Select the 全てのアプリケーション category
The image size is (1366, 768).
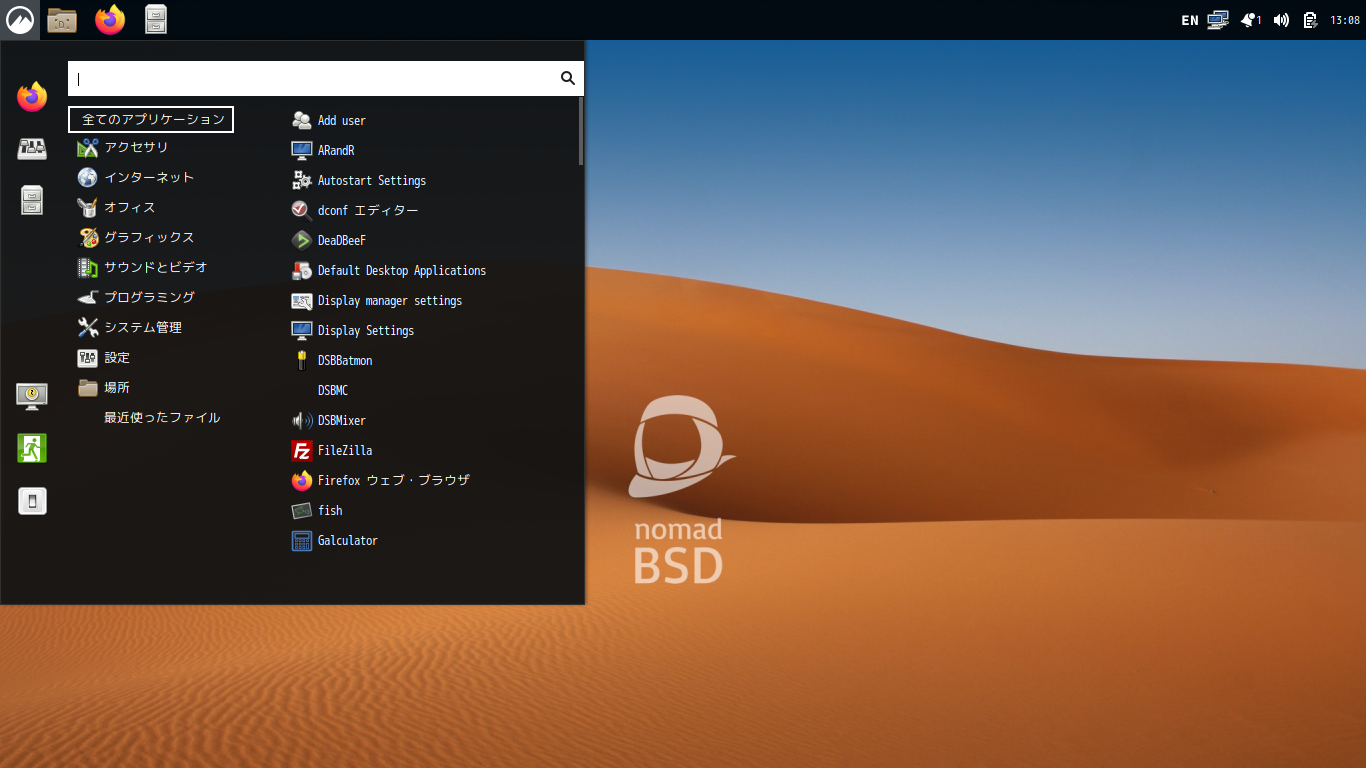151,119
